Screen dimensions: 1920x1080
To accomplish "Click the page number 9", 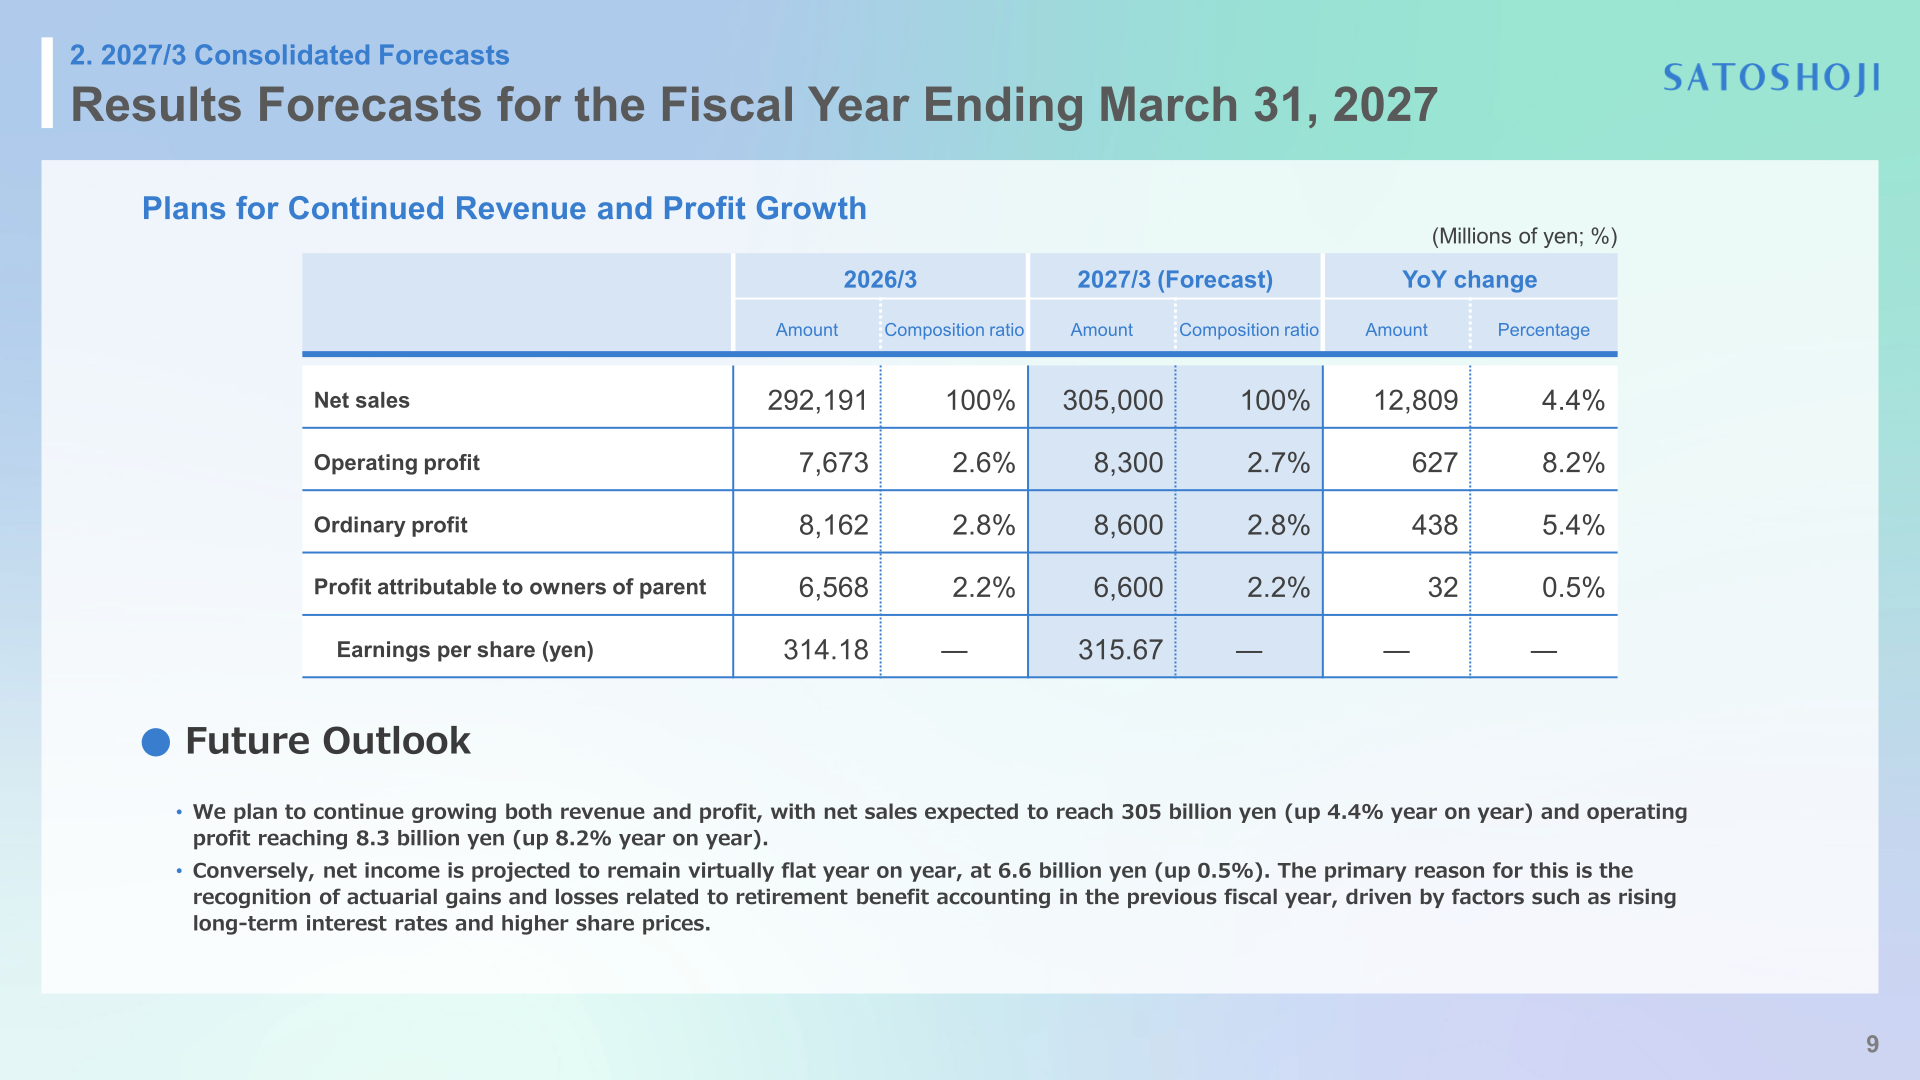I will coord(1872,1044).
